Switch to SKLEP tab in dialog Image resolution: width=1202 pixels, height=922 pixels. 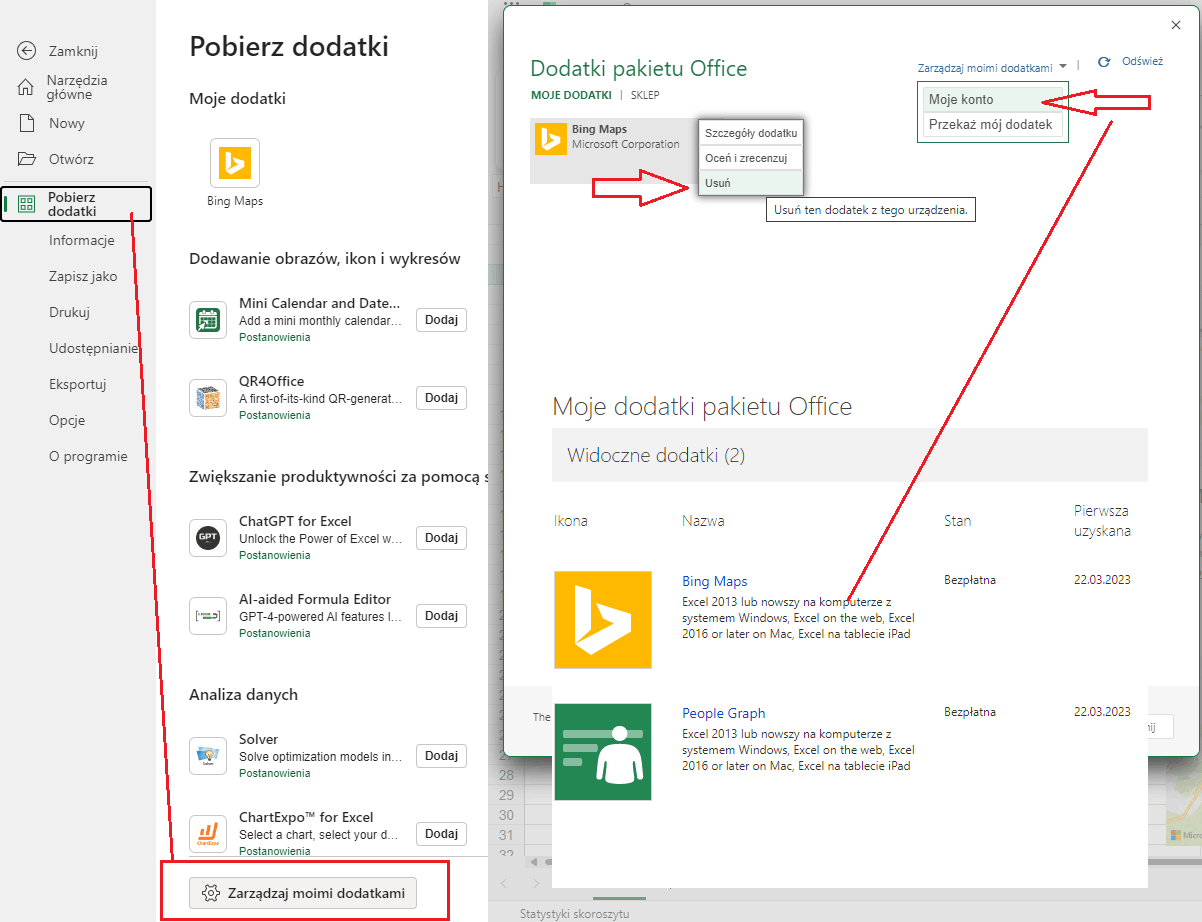tap(644, 95)
